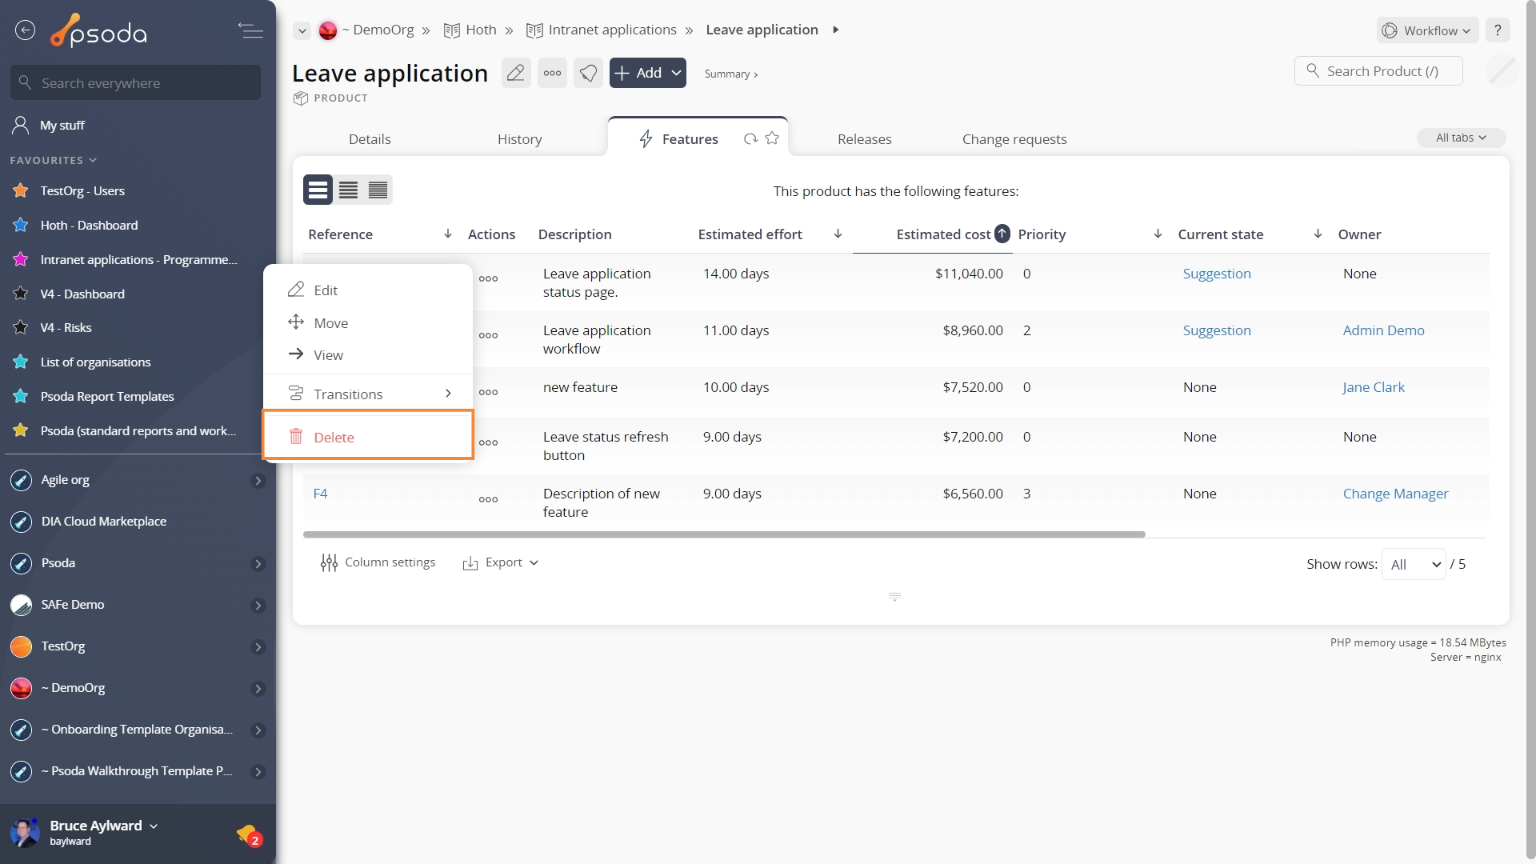
Task: Select the comfortable row spacing view icon
Action: point(318,190)
